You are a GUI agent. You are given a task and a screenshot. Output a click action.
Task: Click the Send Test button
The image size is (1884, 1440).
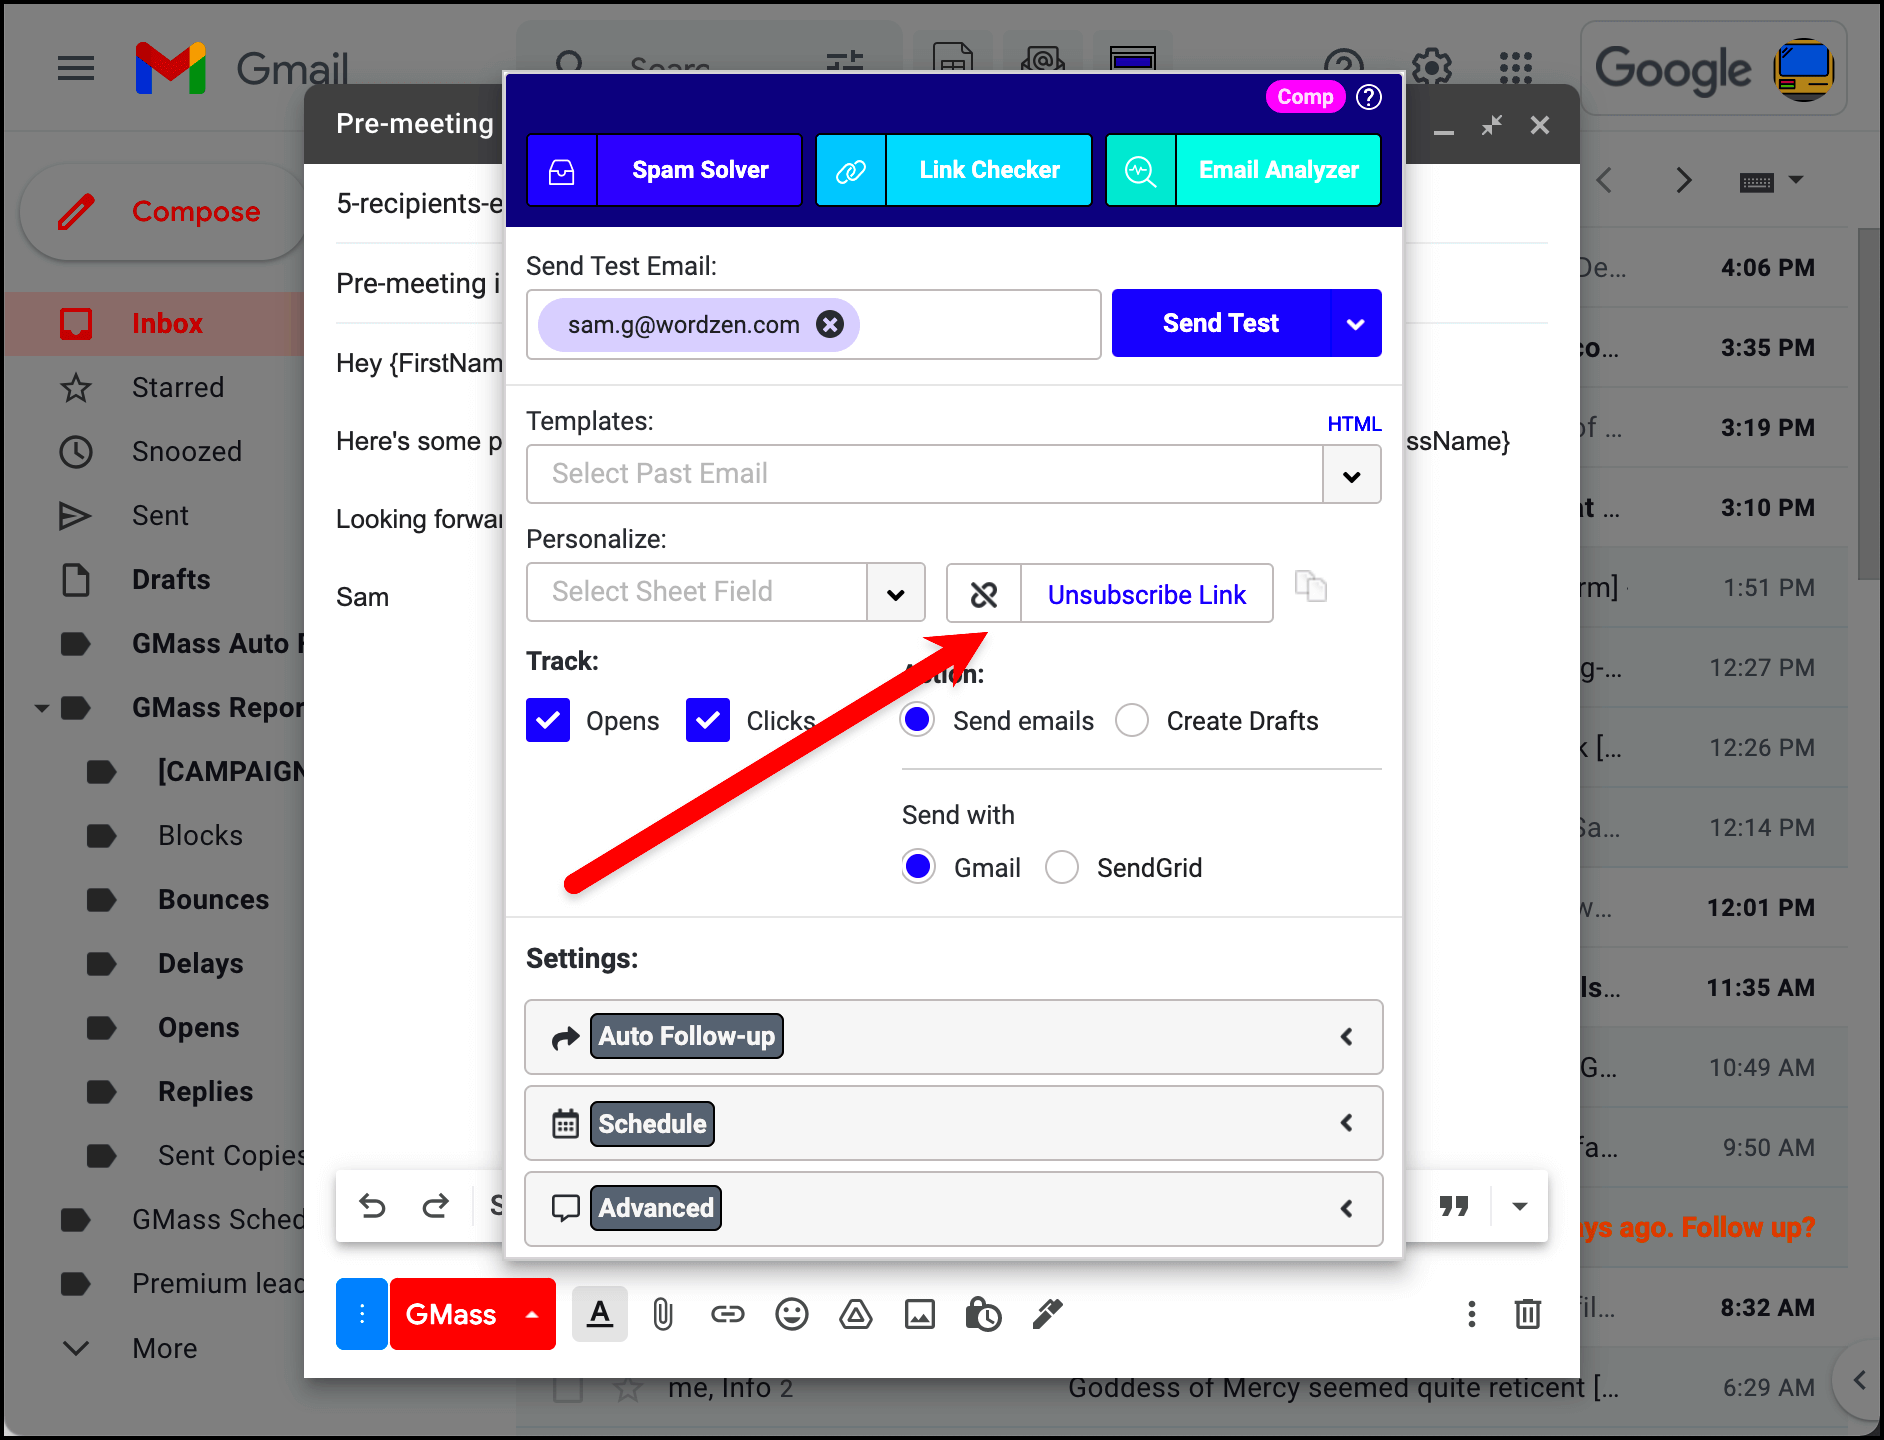pyautogui.click(x=1221, y=323)
